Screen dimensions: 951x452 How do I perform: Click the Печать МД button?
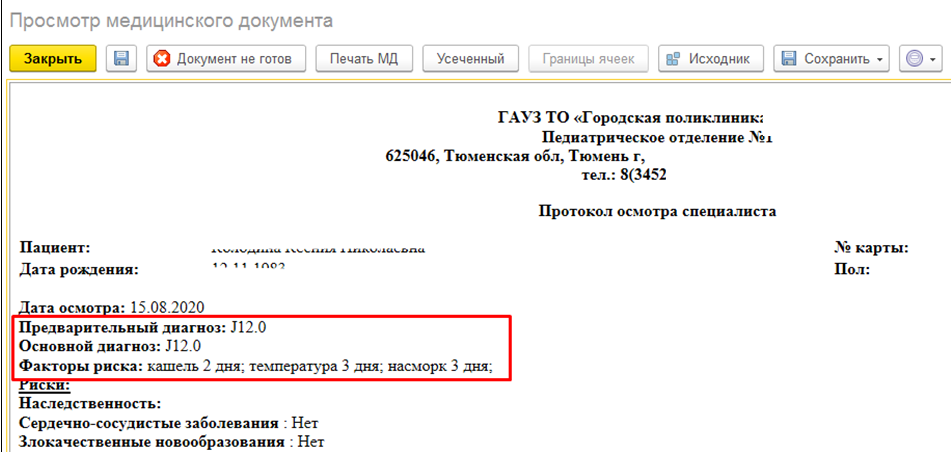[x=364, y=59]
